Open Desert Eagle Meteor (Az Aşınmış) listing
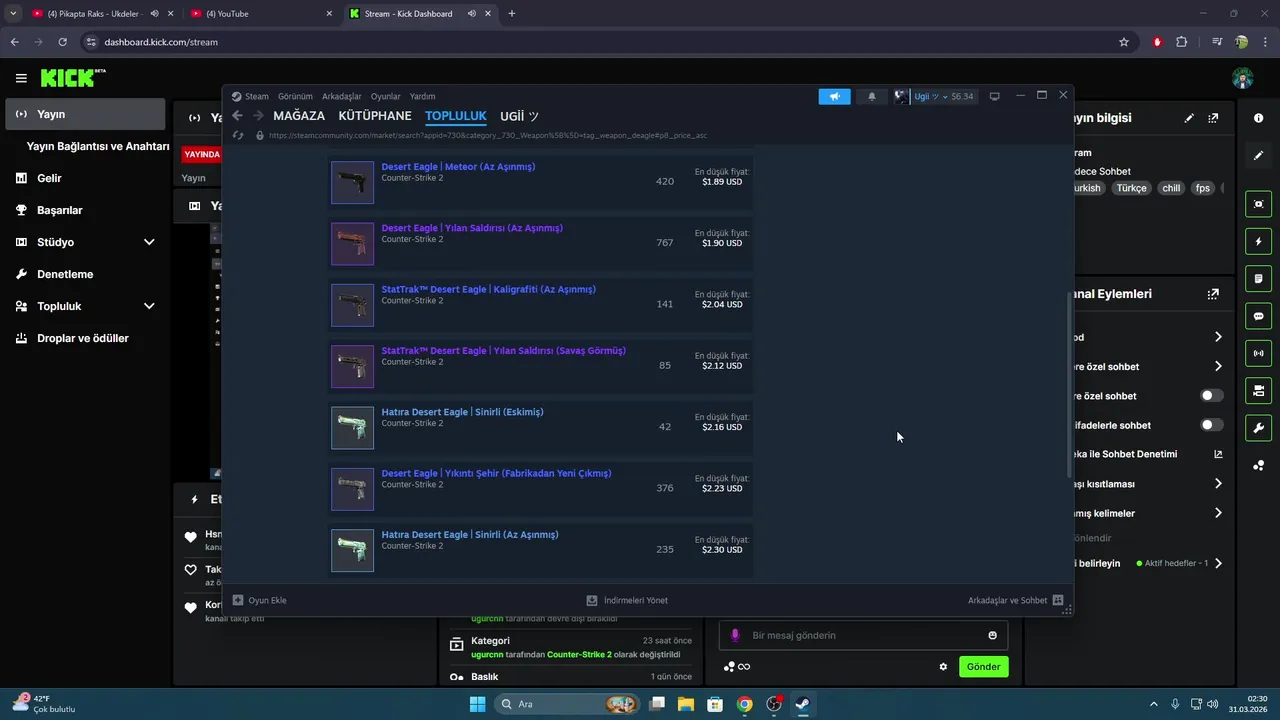Screen dimensions: 1280x720 pos(540,182)
